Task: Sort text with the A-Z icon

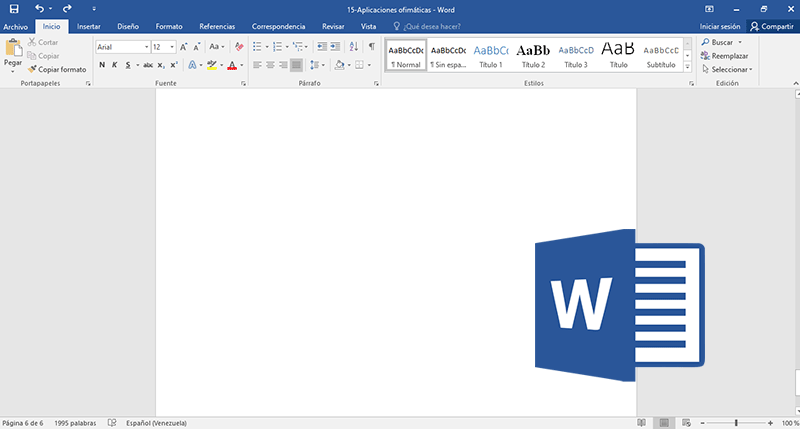Action: click(354, 47)
